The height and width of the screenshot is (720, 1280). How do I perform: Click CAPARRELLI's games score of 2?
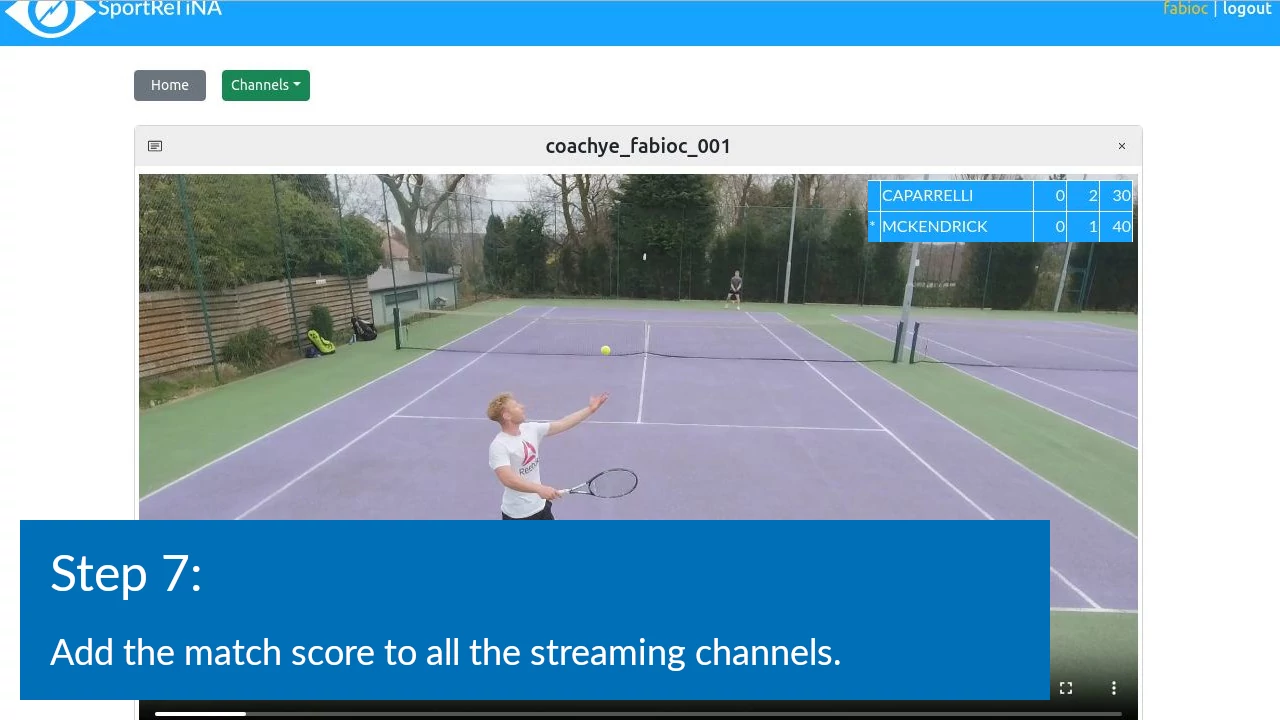(x=1092, y=196)
